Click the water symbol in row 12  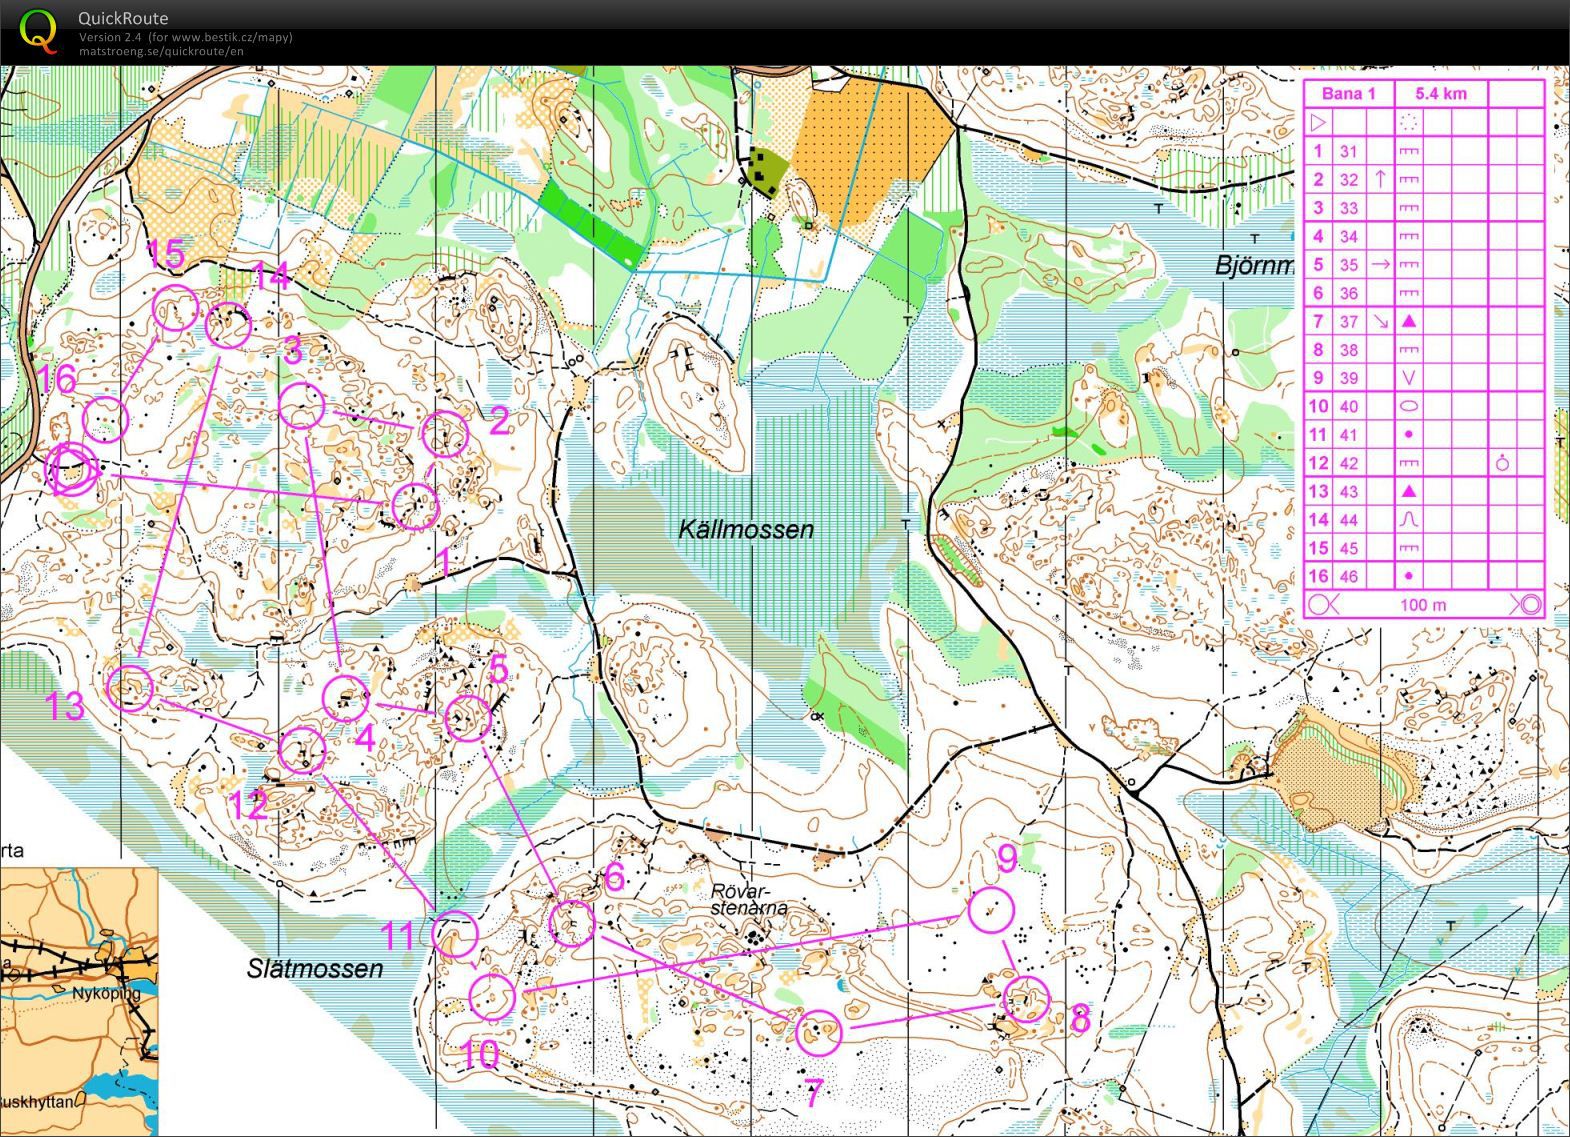[x=1501, y=463]
